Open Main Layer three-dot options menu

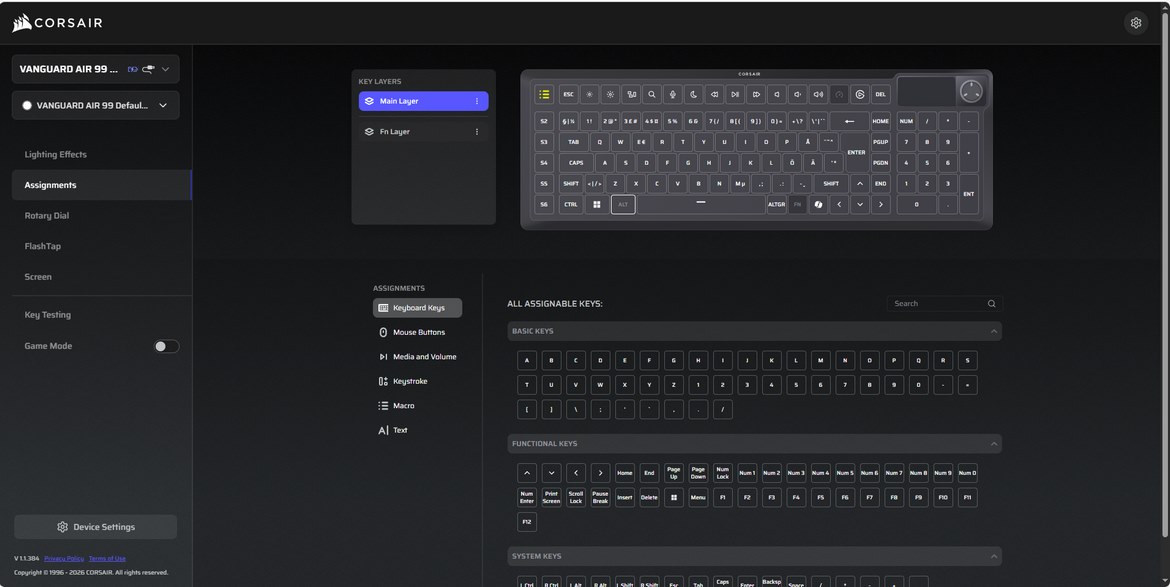[476, 101]
